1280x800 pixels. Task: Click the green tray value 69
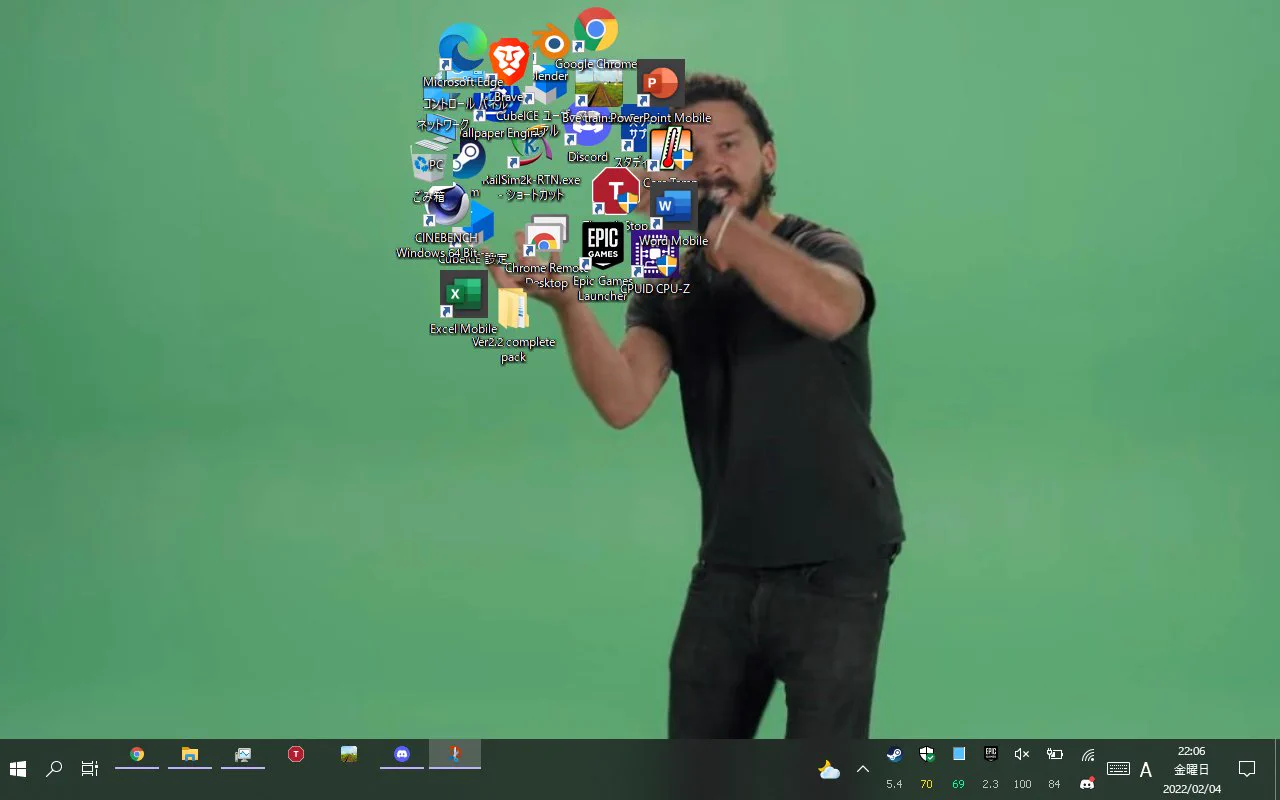958,784
